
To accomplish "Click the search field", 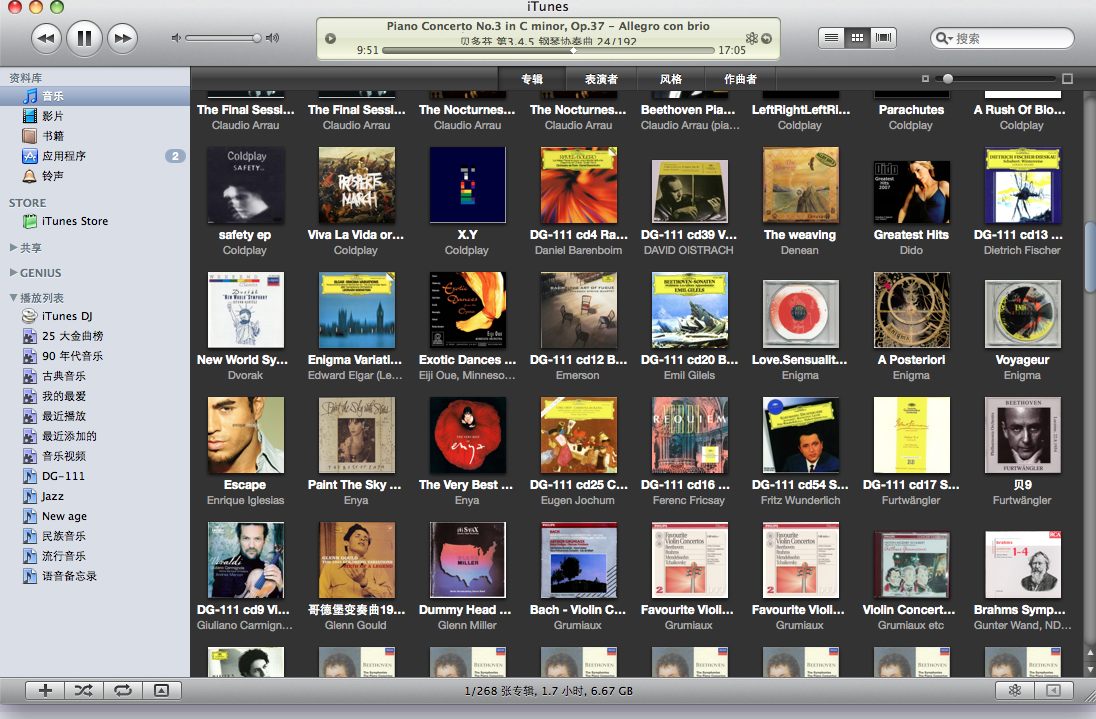I will click(x=1002, y=38).
